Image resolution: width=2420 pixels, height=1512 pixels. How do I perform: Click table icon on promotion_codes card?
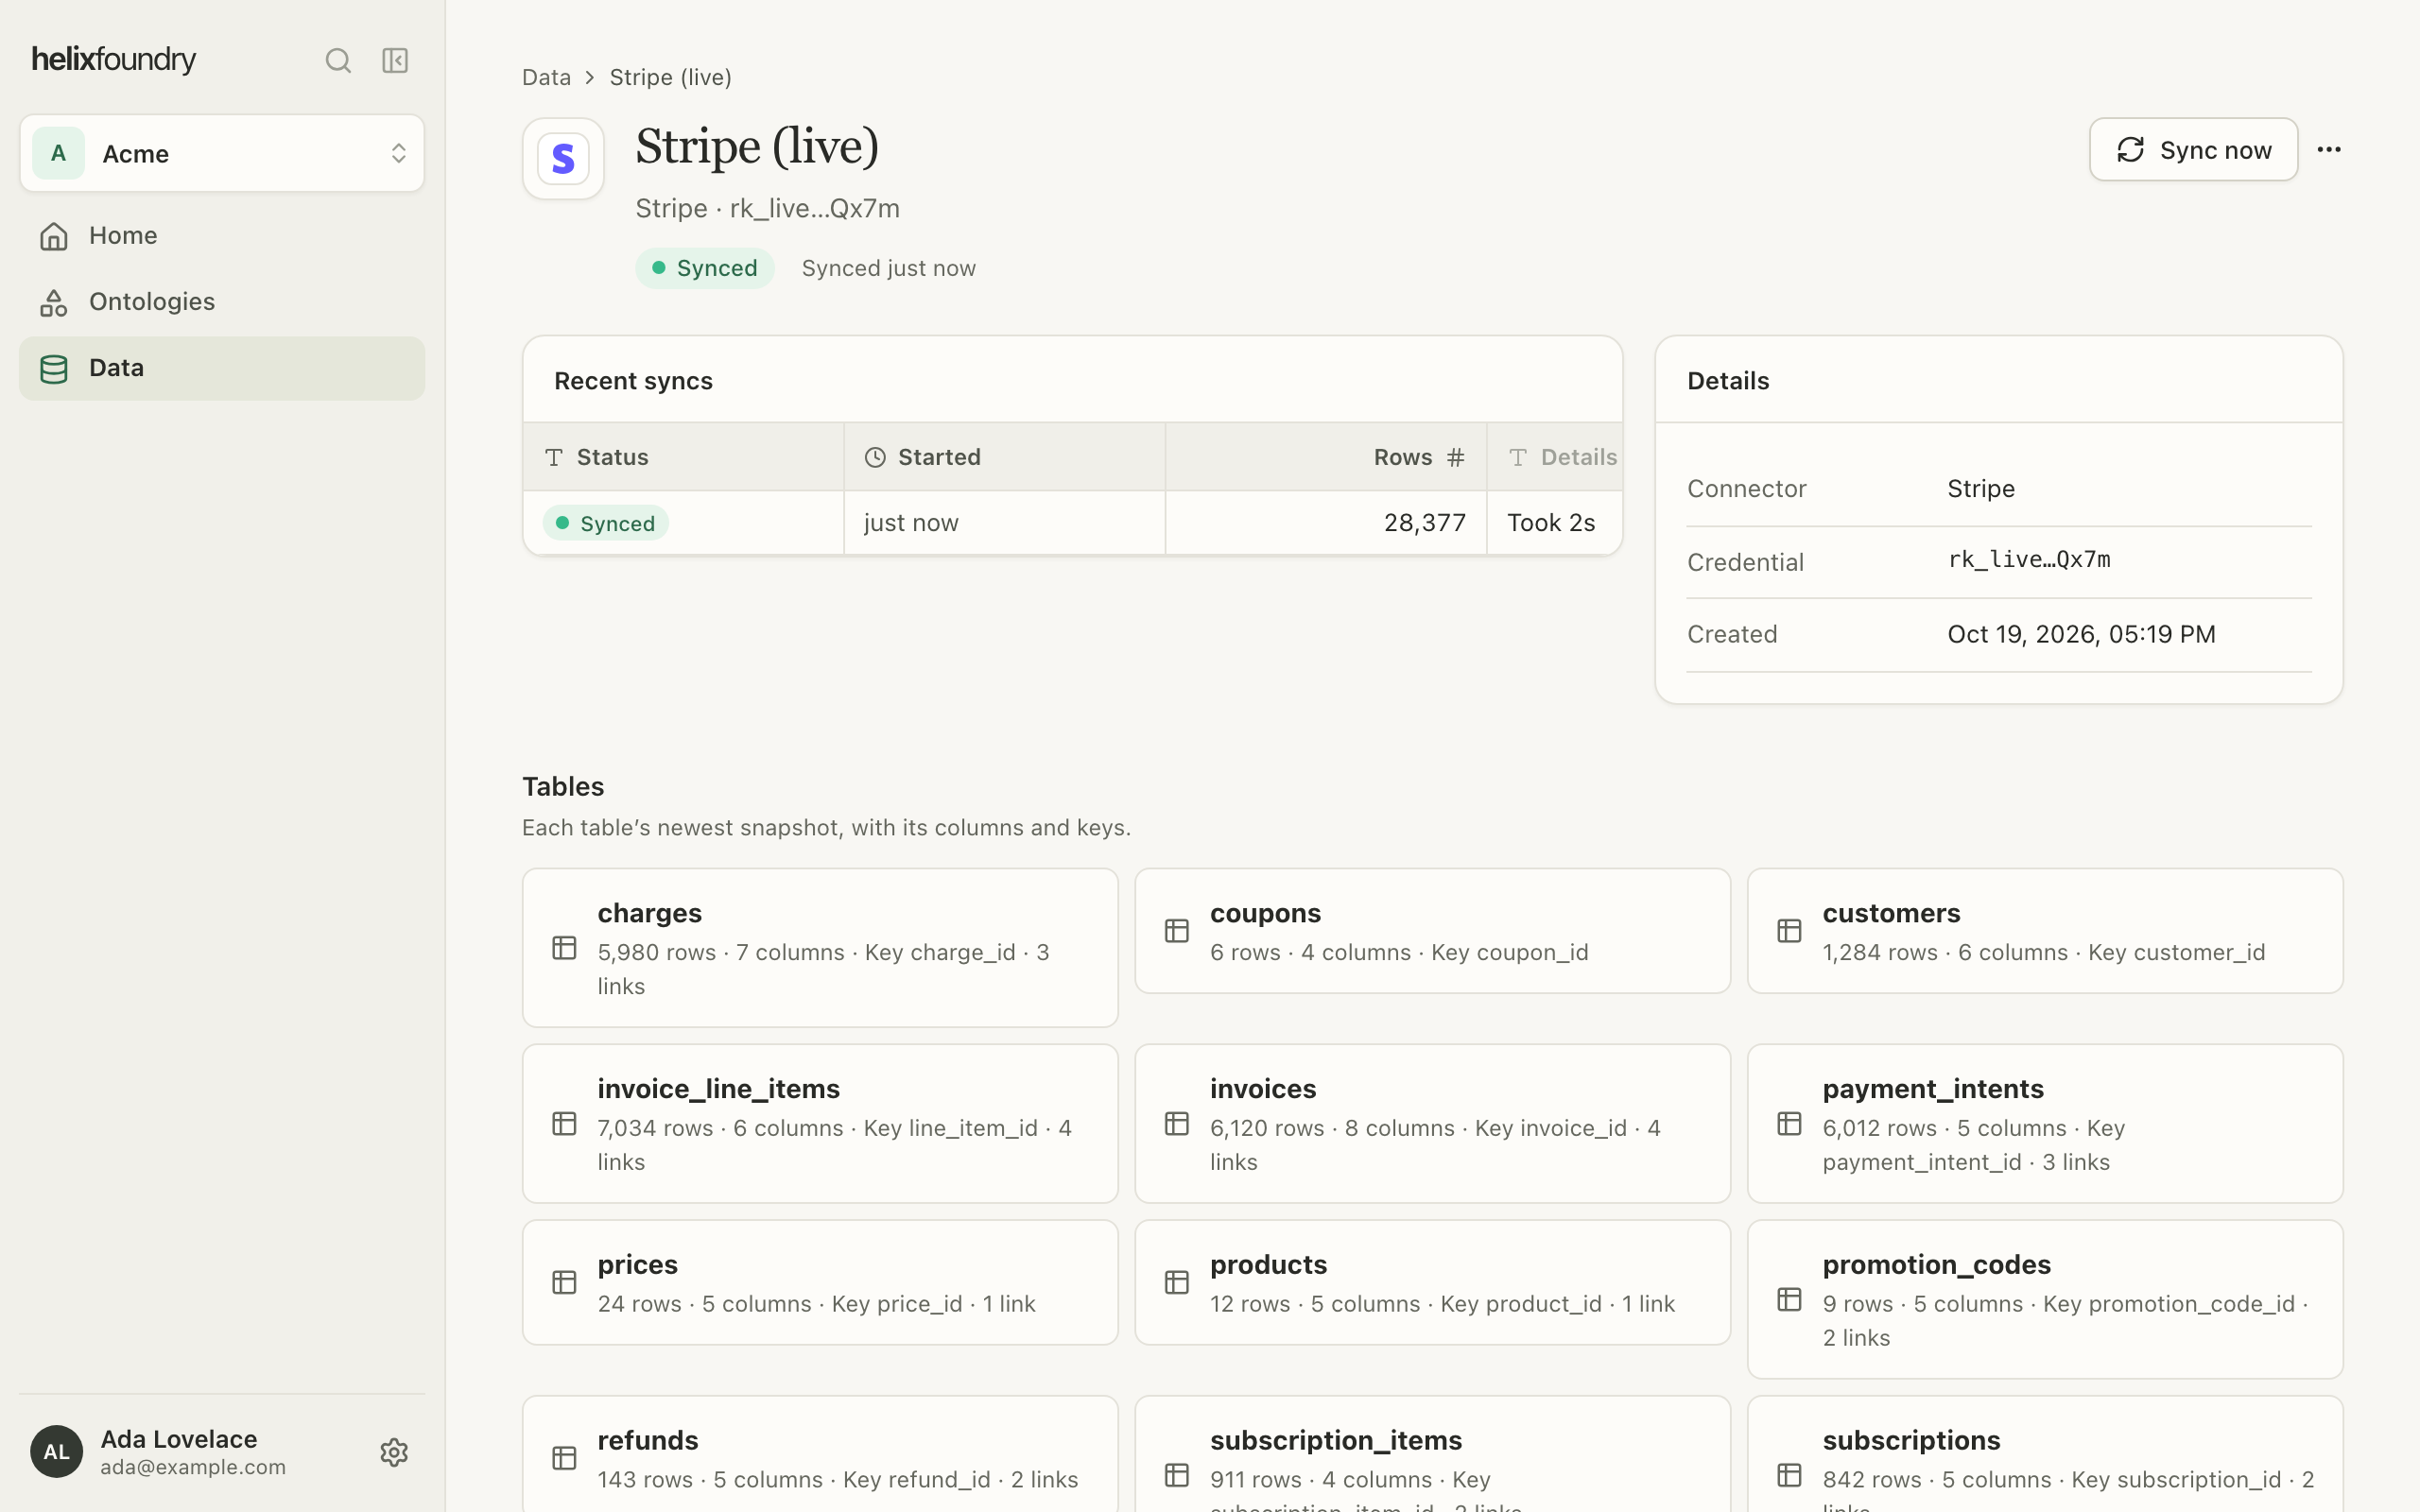1789,1299
